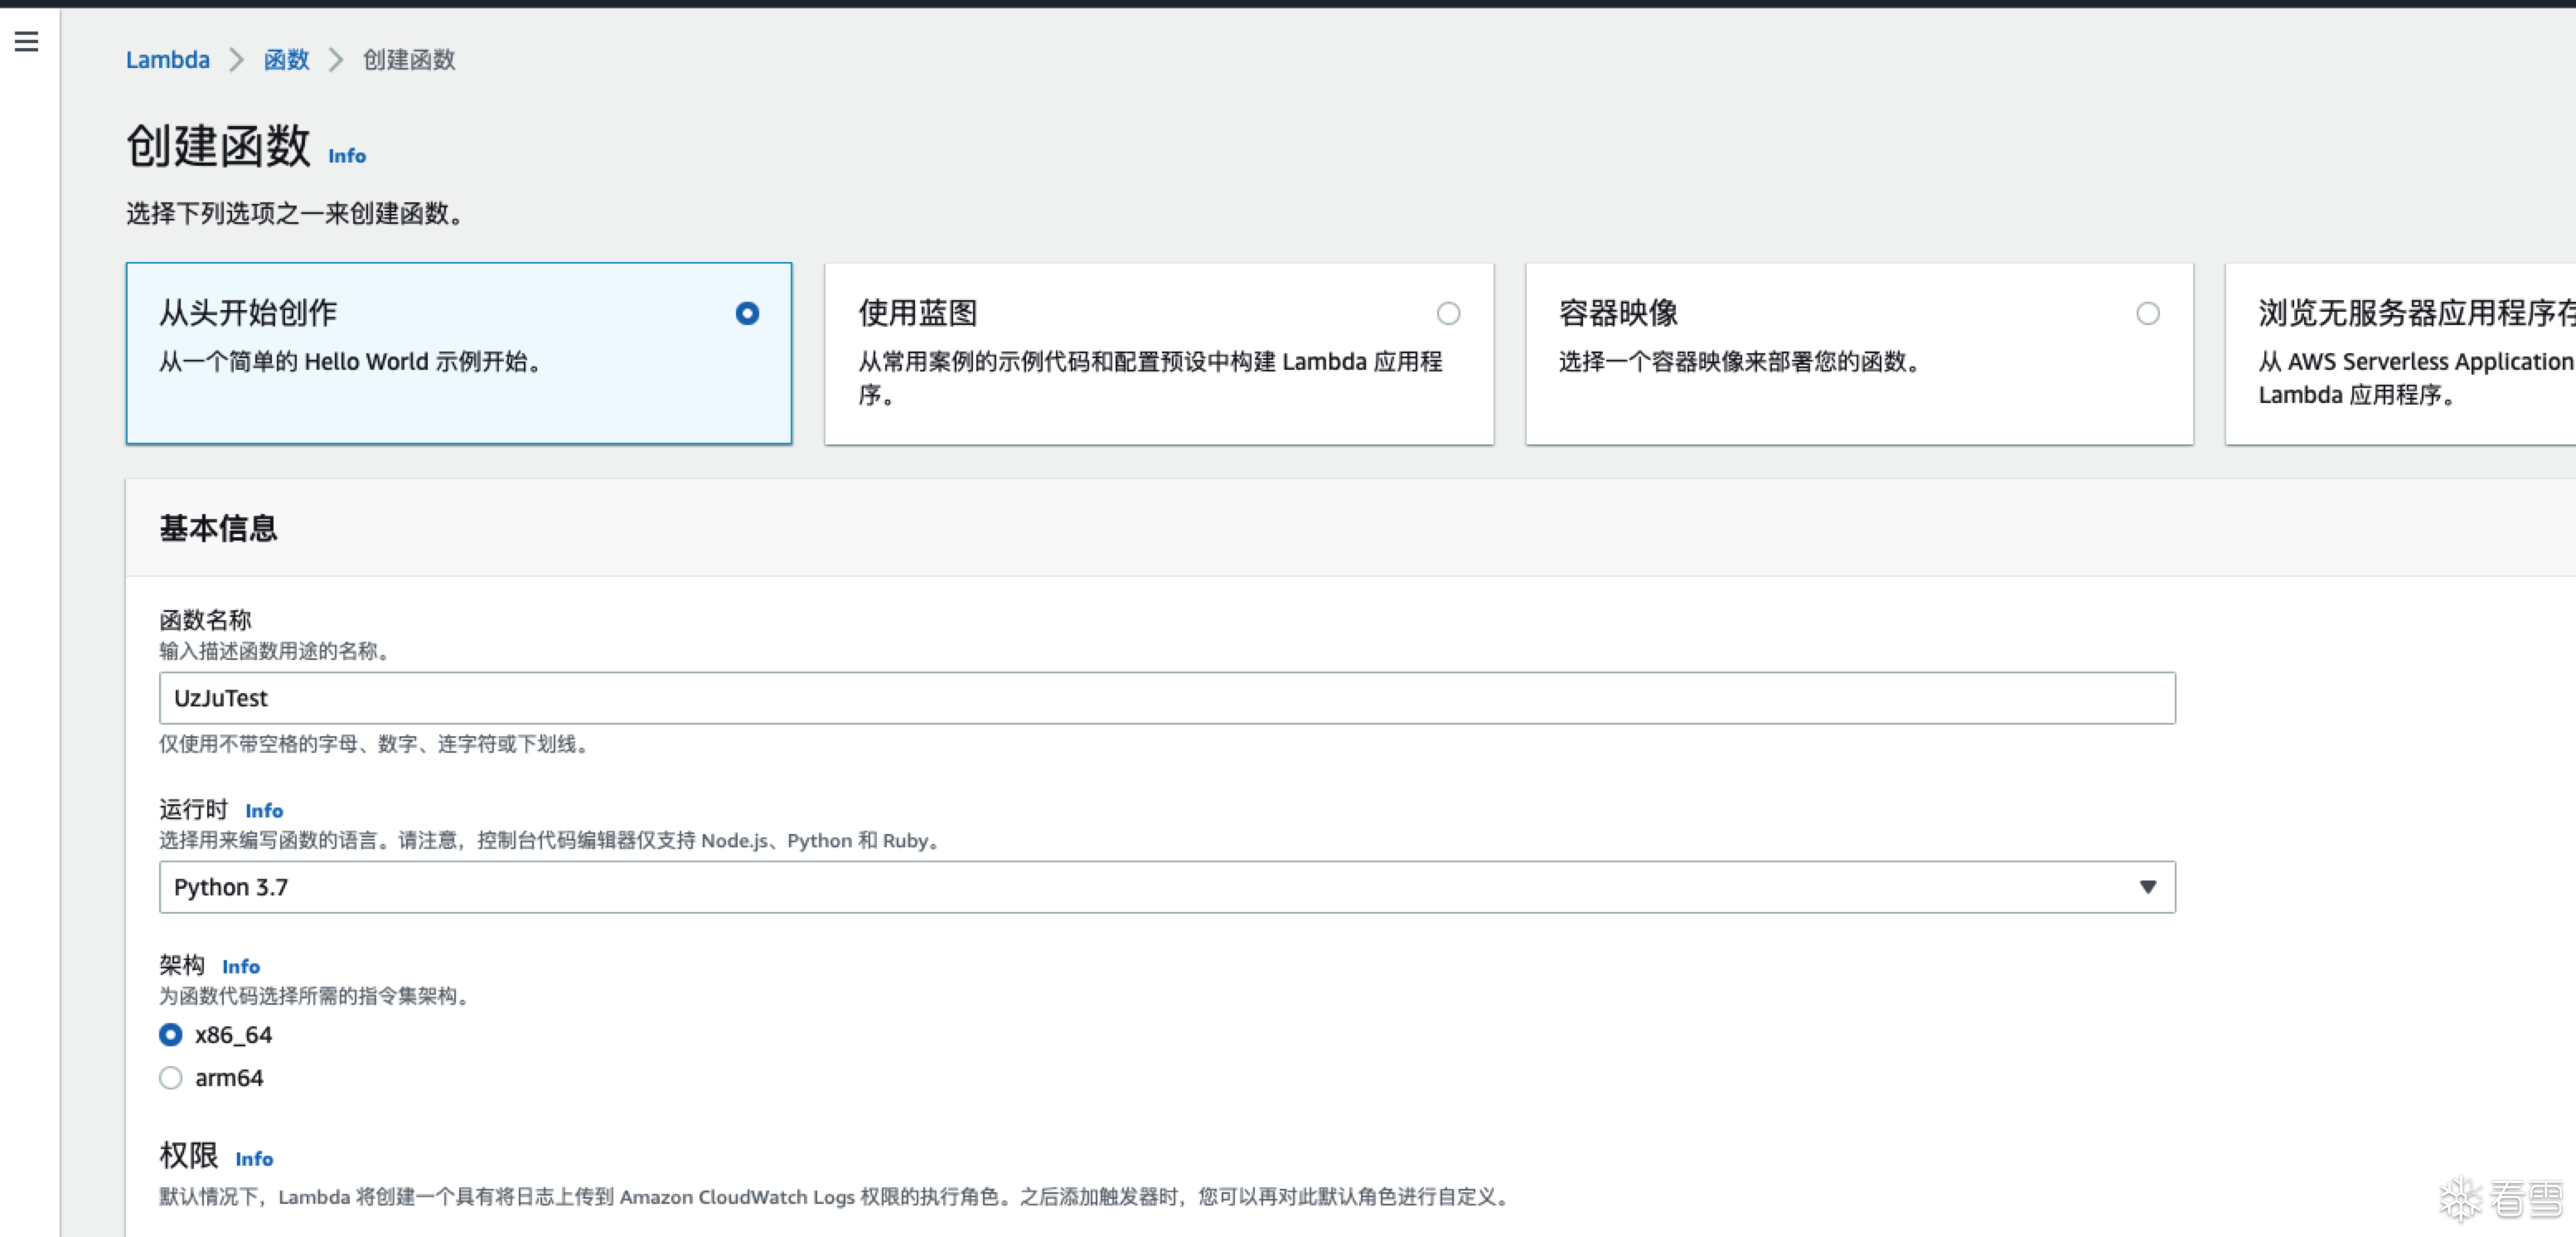Click the runtime dropdown arrow icon

[x=2147, y=887]
